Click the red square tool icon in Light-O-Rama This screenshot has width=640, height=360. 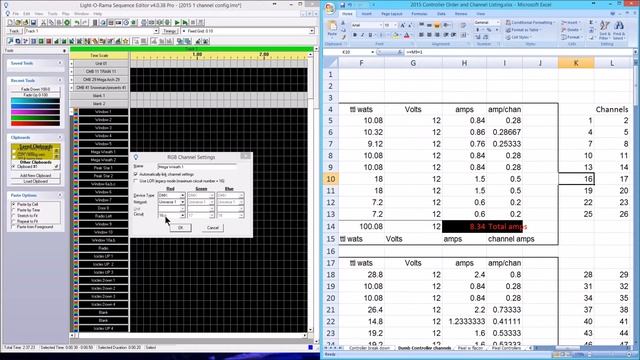(x=49, y=41)
